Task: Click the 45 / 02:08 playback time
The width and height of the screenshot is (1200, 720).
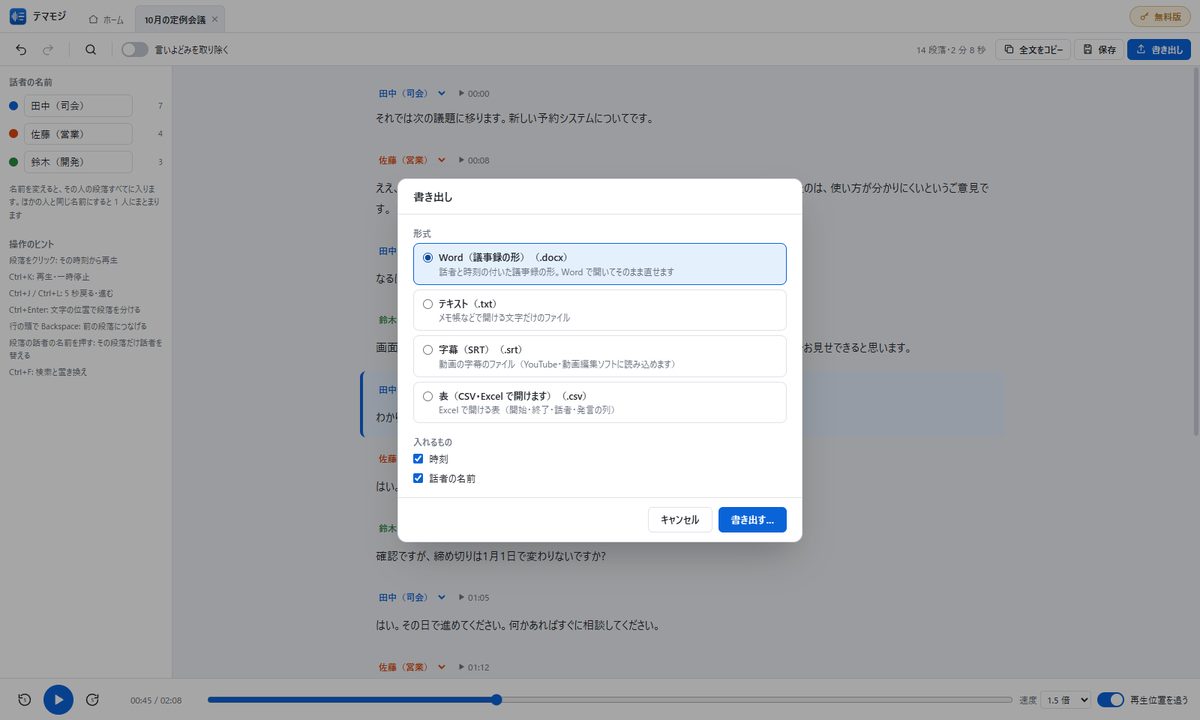Action: [154, 700]
